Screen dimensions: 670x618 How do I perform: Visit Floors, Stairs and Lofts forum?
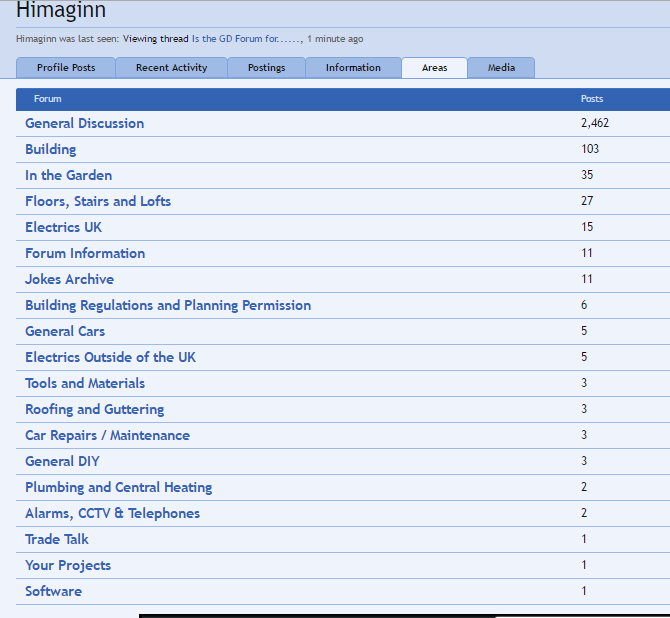tap(98, 201)
